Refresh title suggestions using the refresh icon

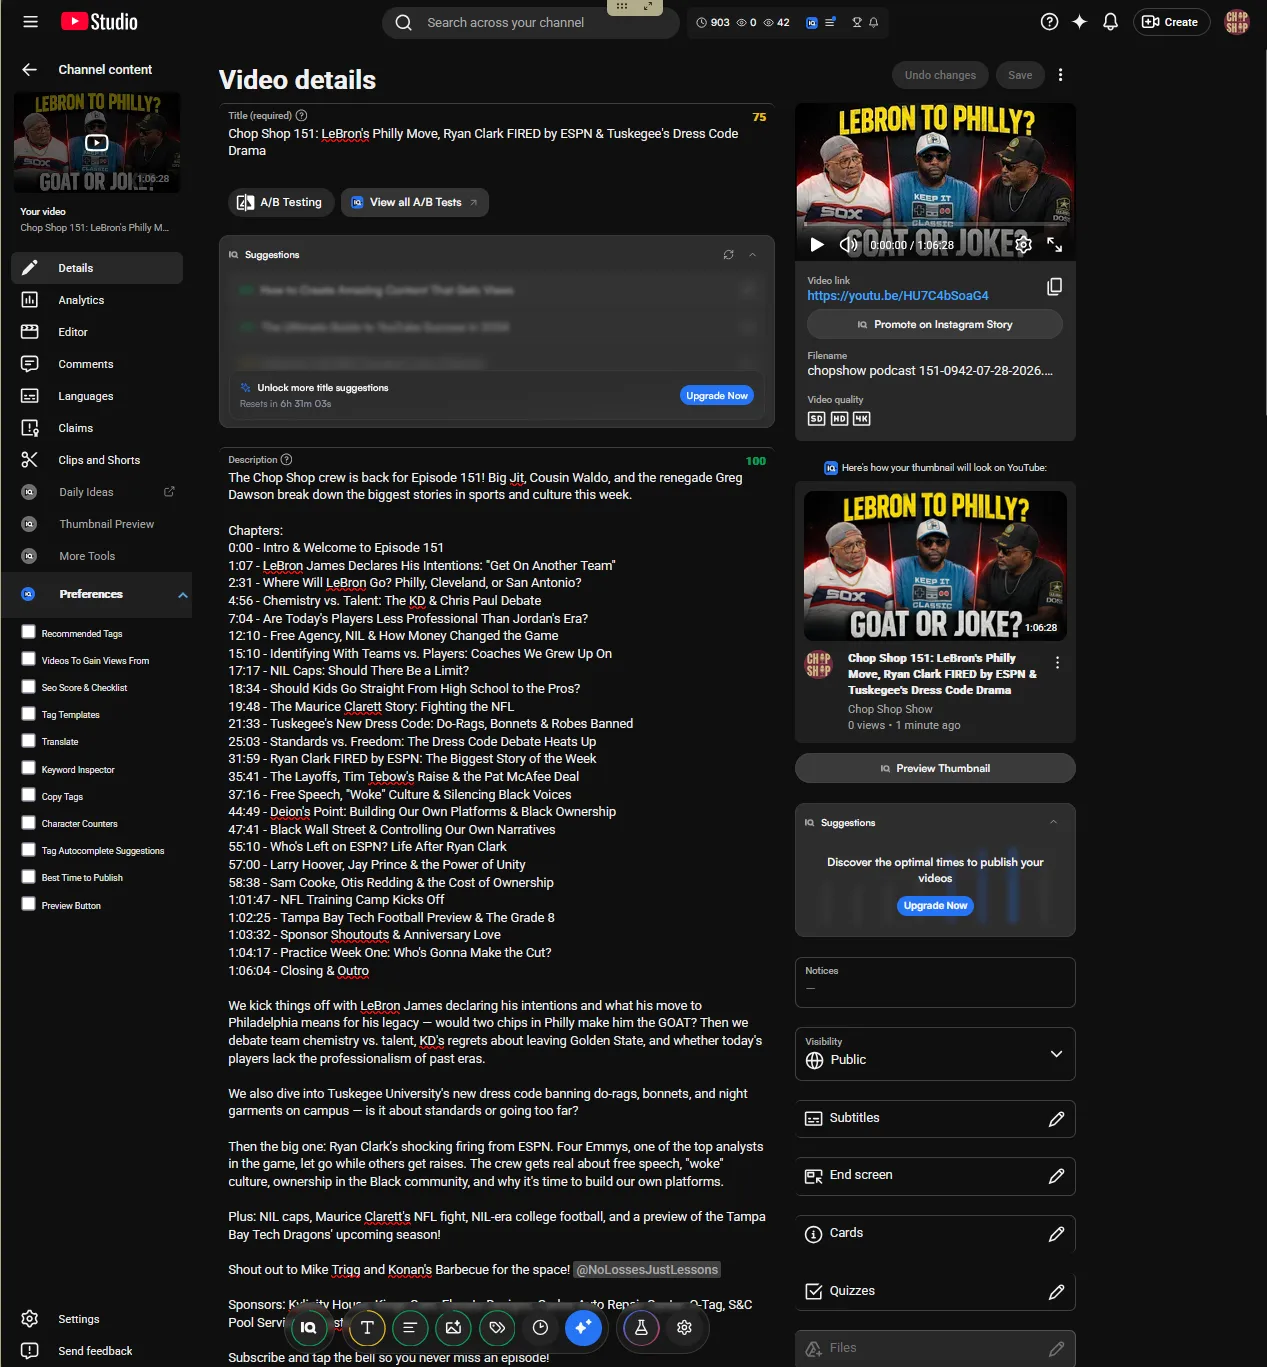tap(728, 255)
